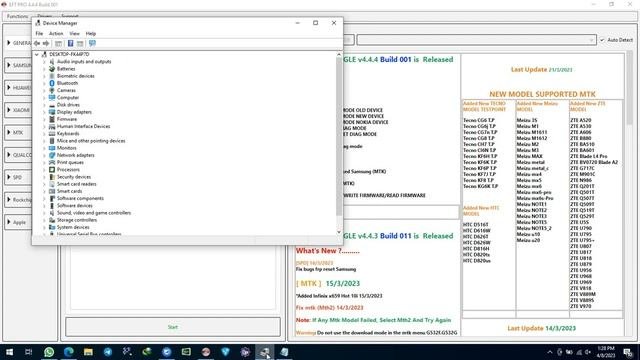Expand Mice and other pointing devices node

[44, 141]
